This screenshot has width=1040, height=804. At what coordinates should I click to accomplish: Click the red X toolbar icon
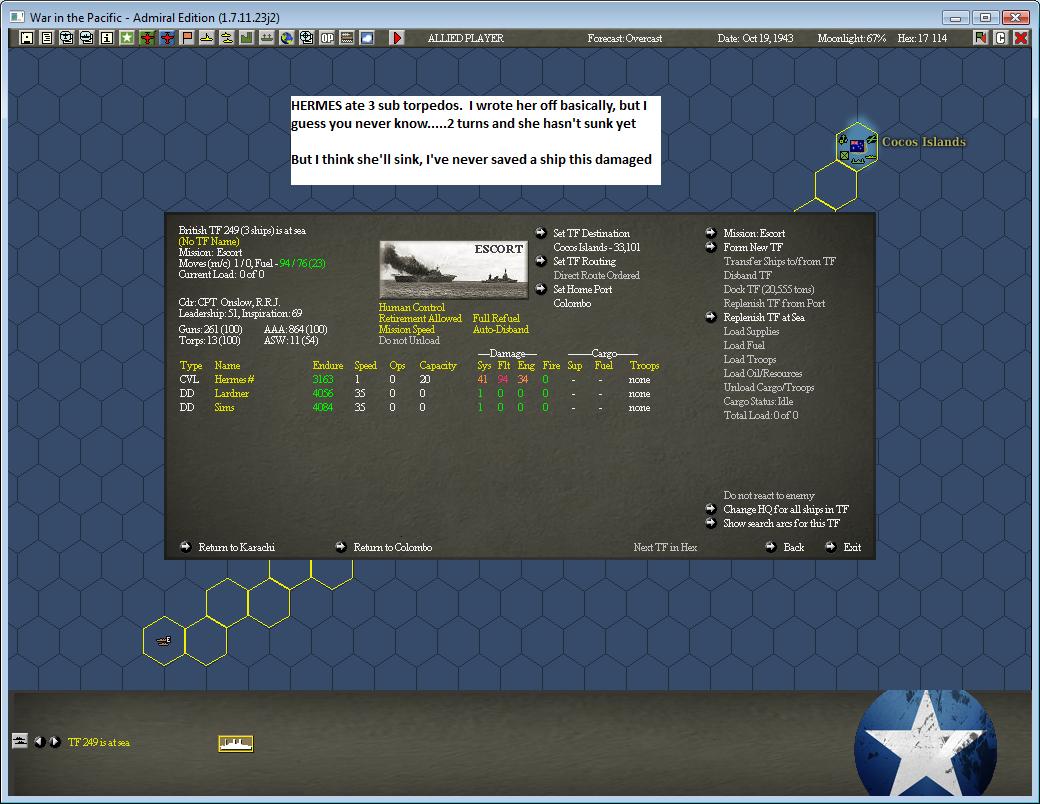pos(1021,38)
